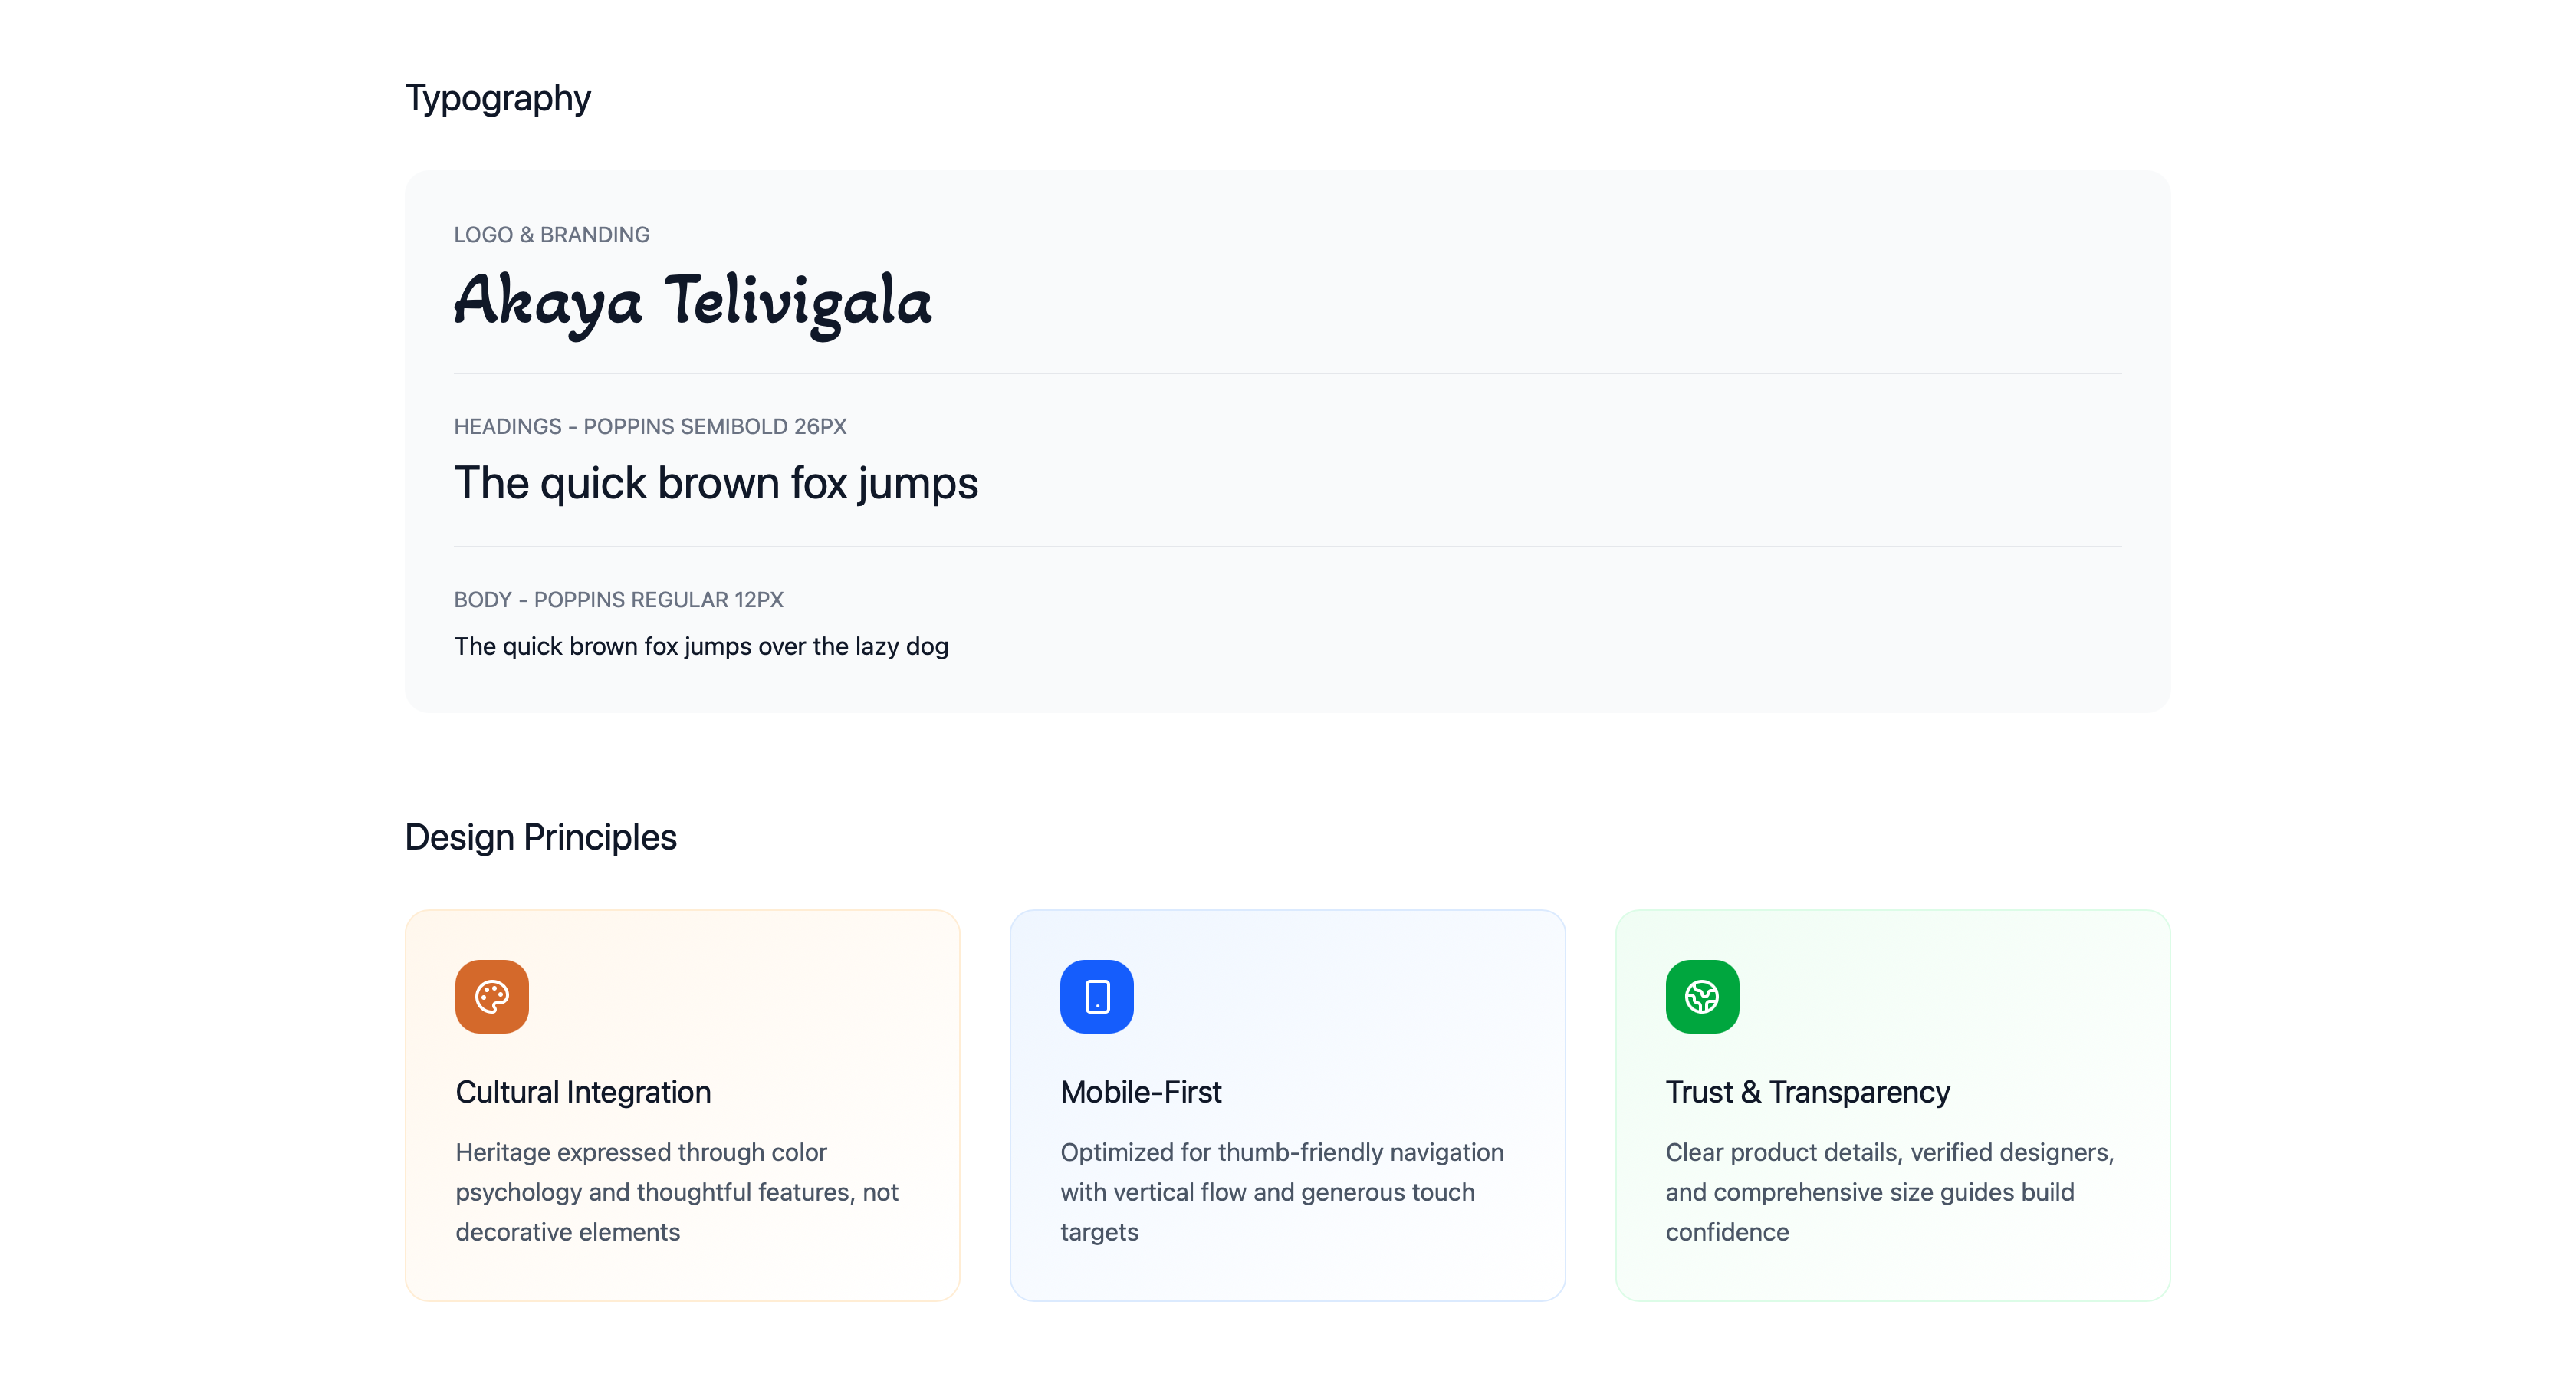
Task: Click the lazy dog body text sample
Action: [700, 647]
